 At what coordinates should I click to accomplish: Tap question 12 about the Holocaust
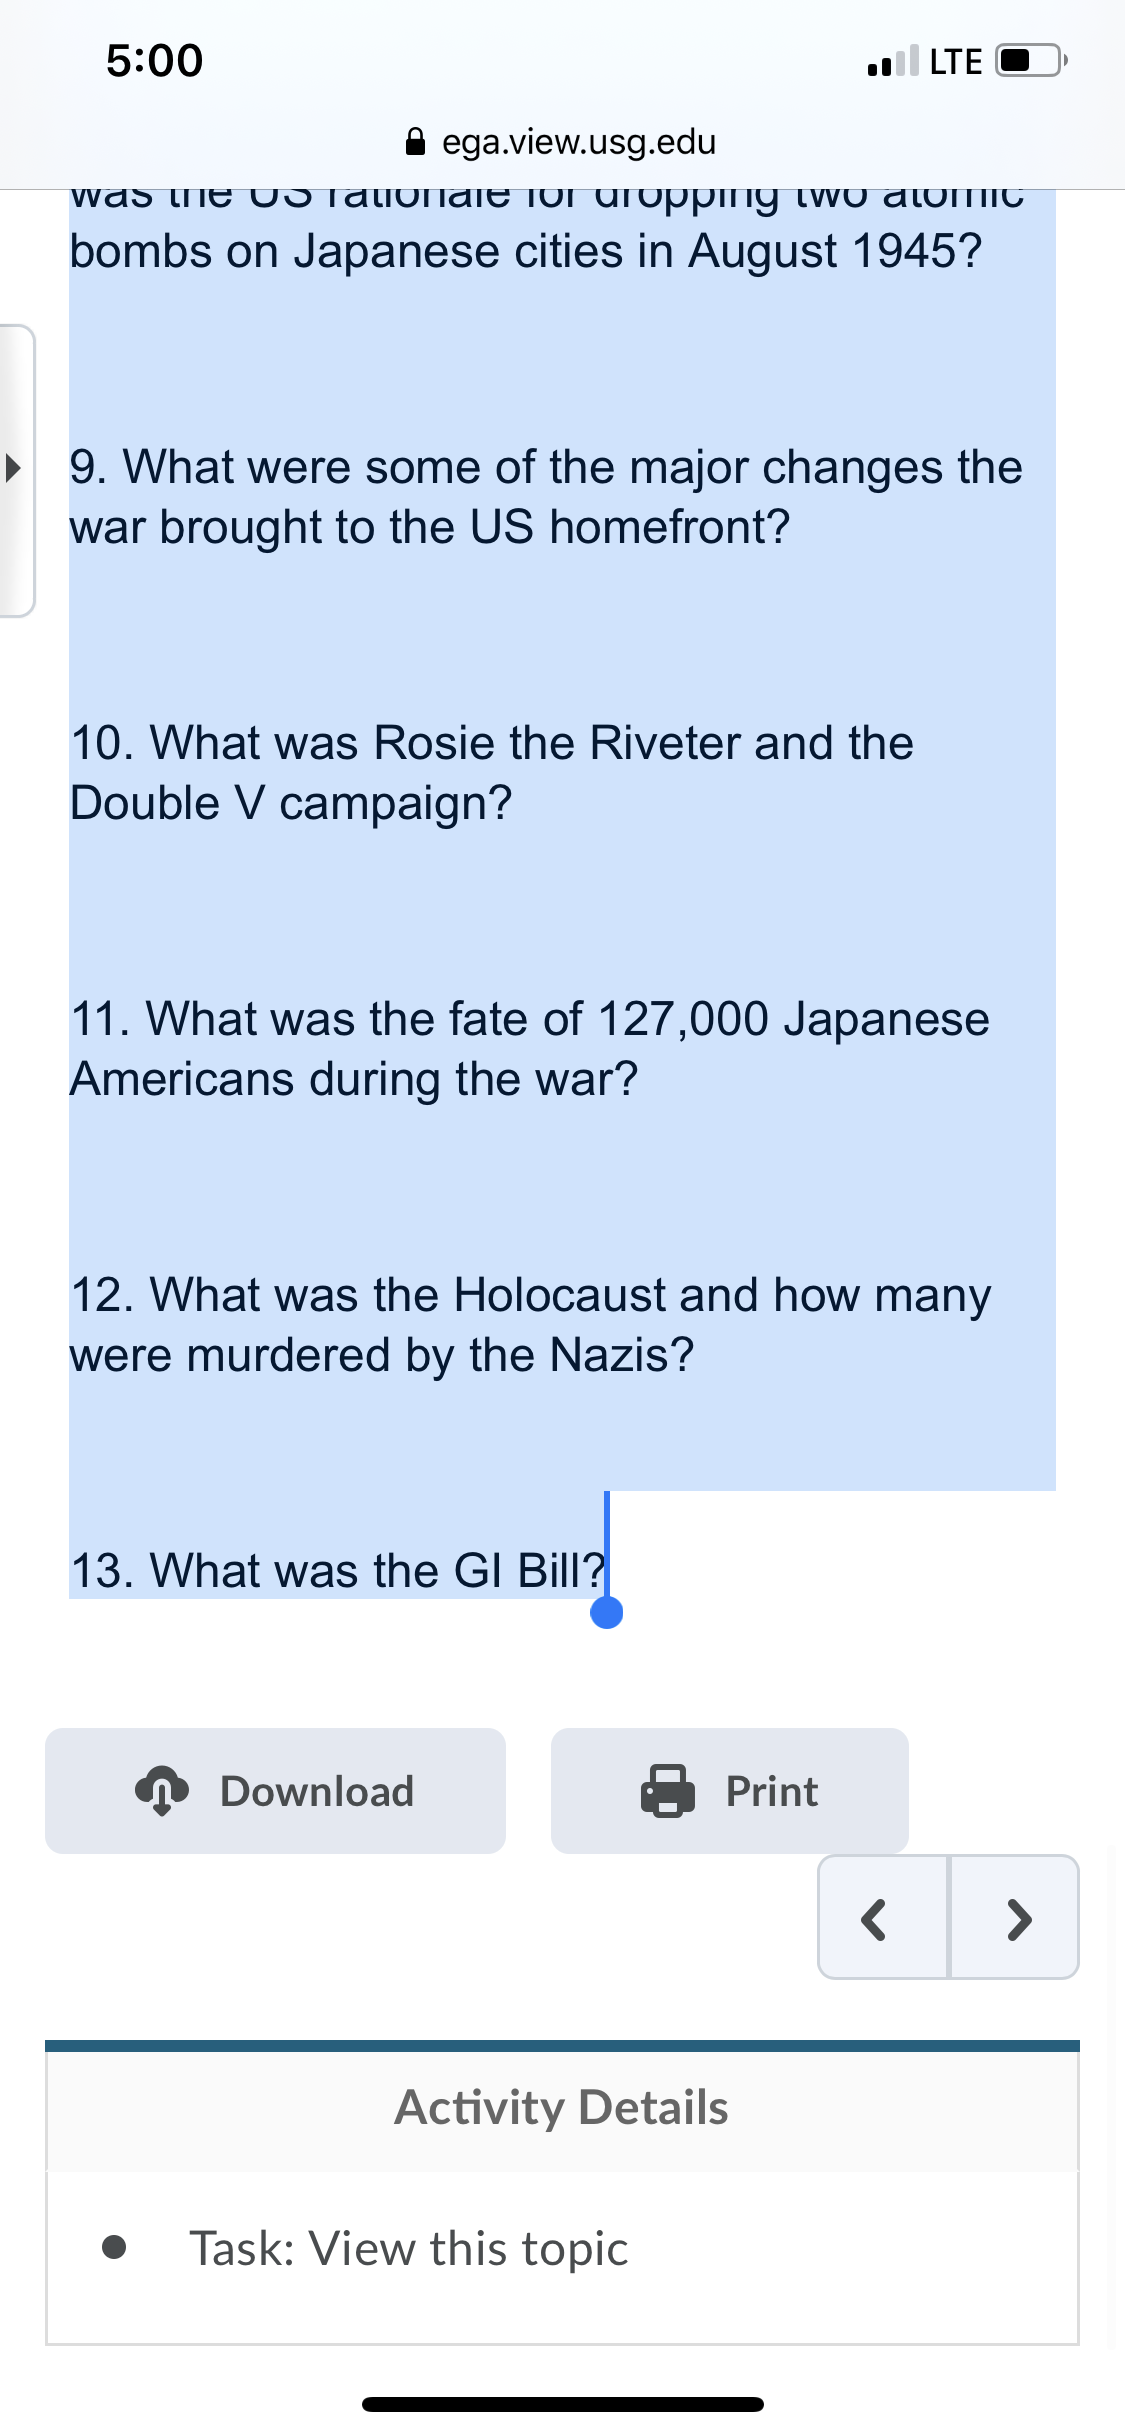pyautogui.click(x=530, y=1324)
